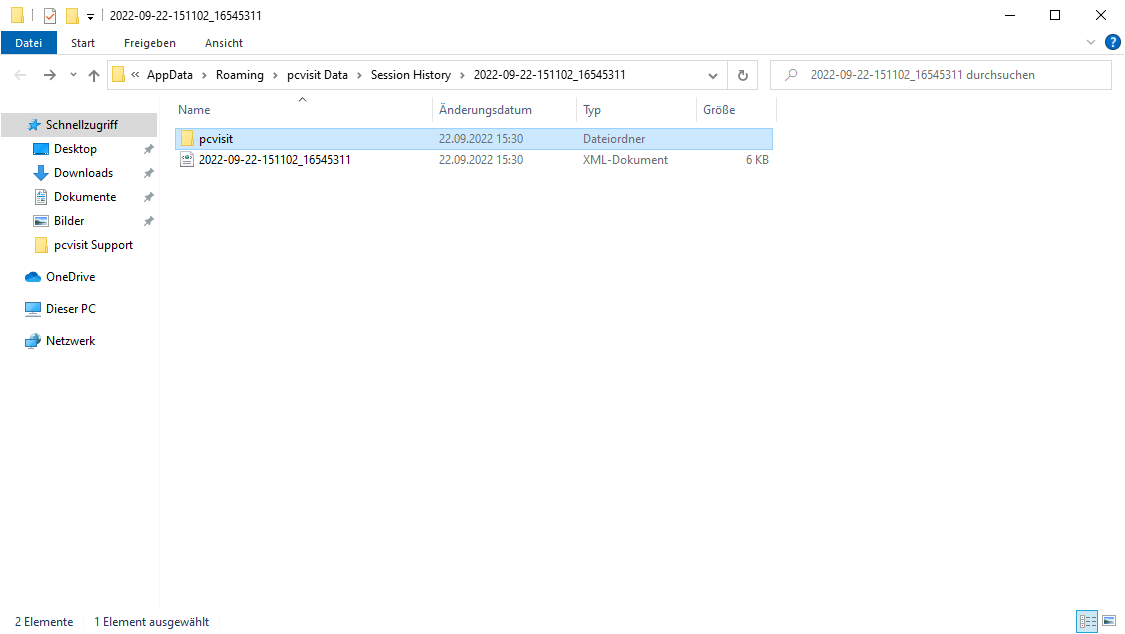1125x634 pixels.
Task: Open recent locations dropdown arrow
Action: [73, 75]
